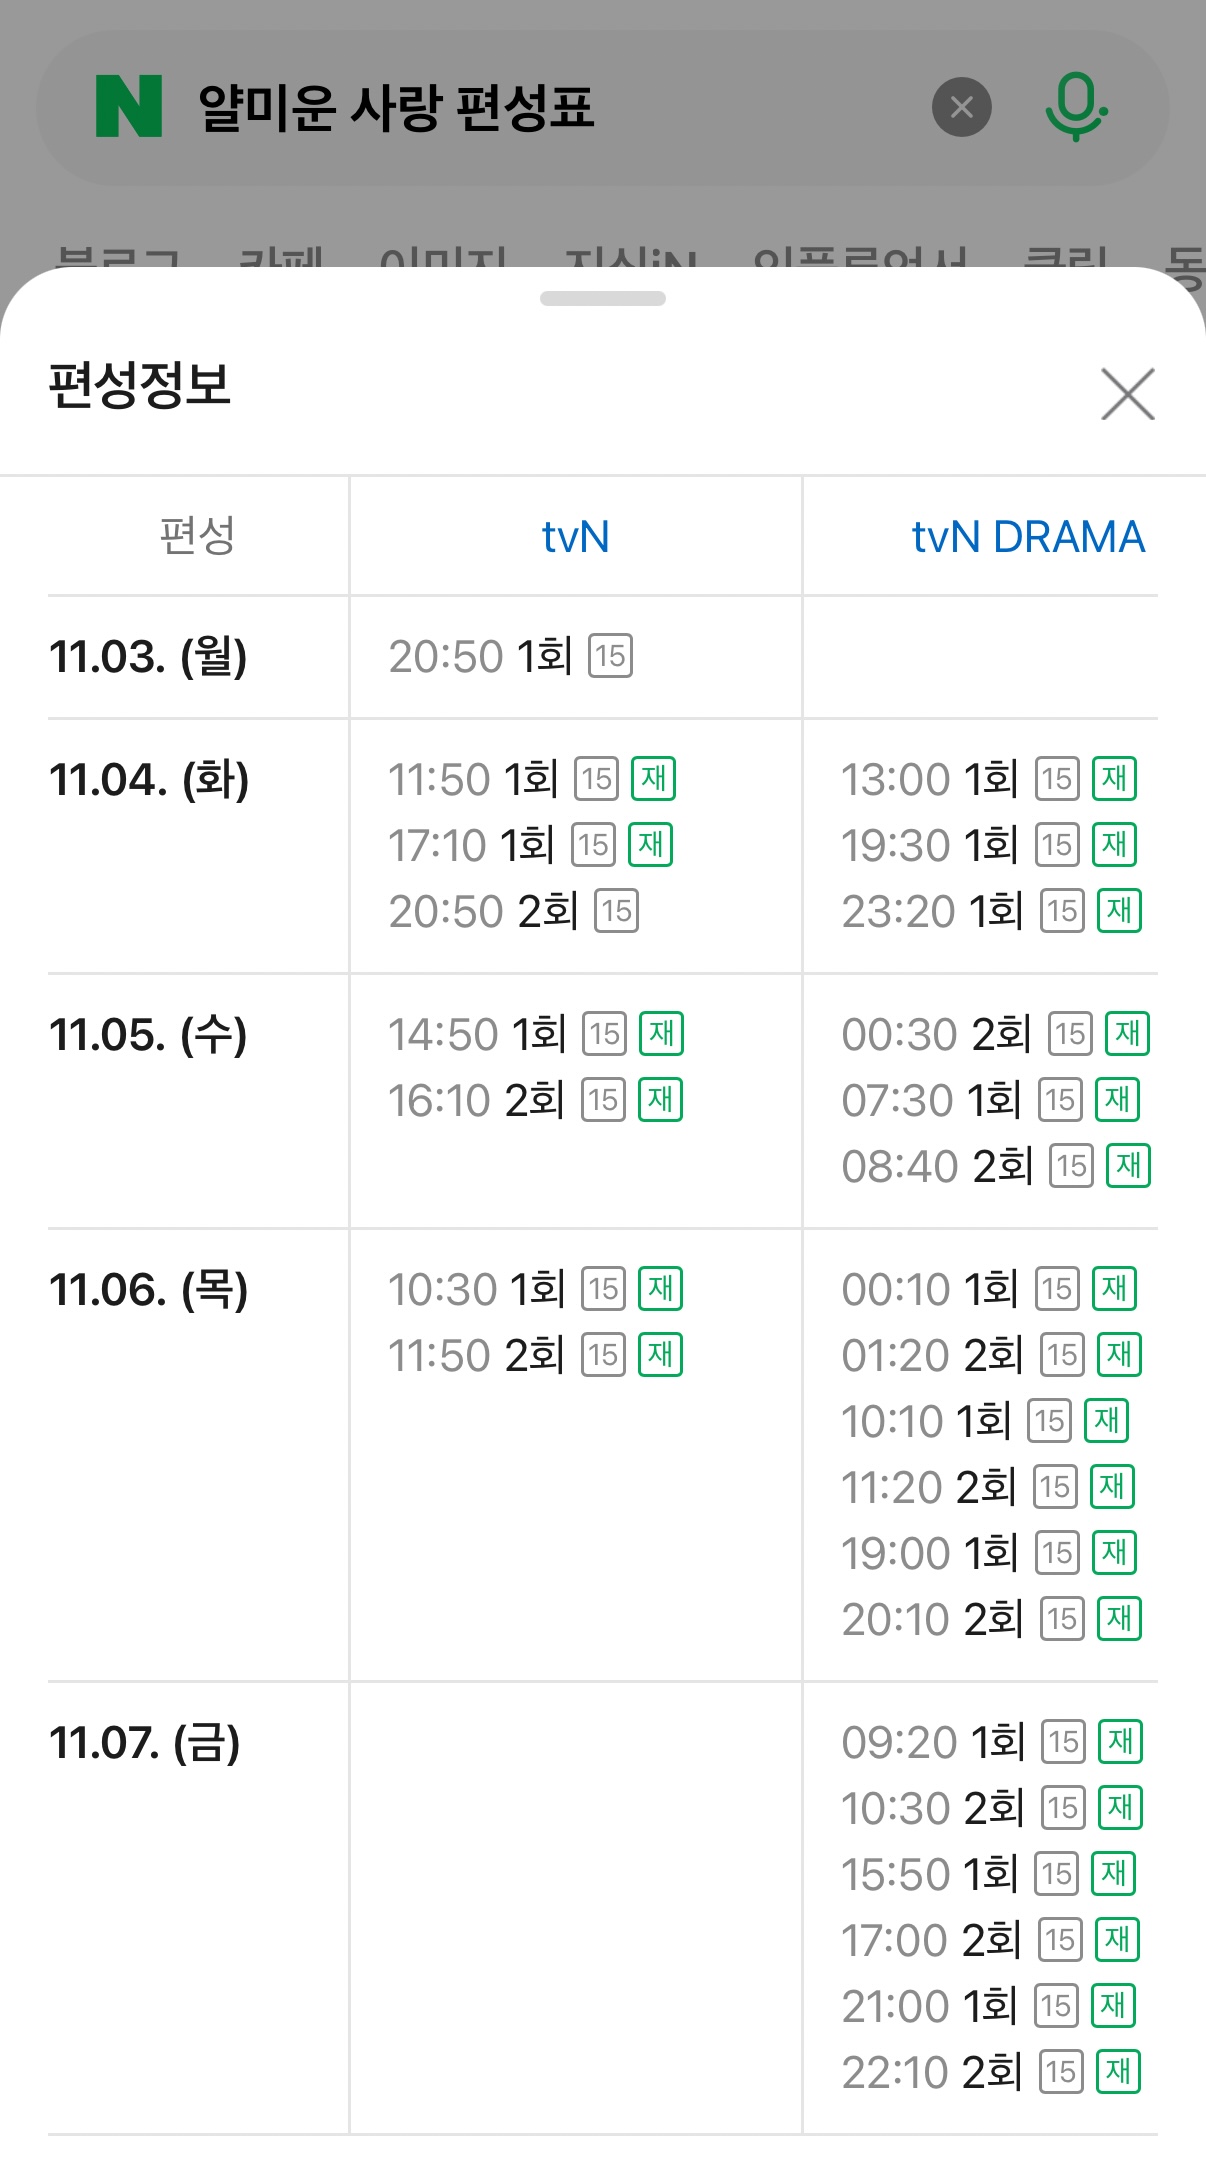Open the tvN channel link
The height and width of the screenshot is (2184, 1206).
pos(575,537)
